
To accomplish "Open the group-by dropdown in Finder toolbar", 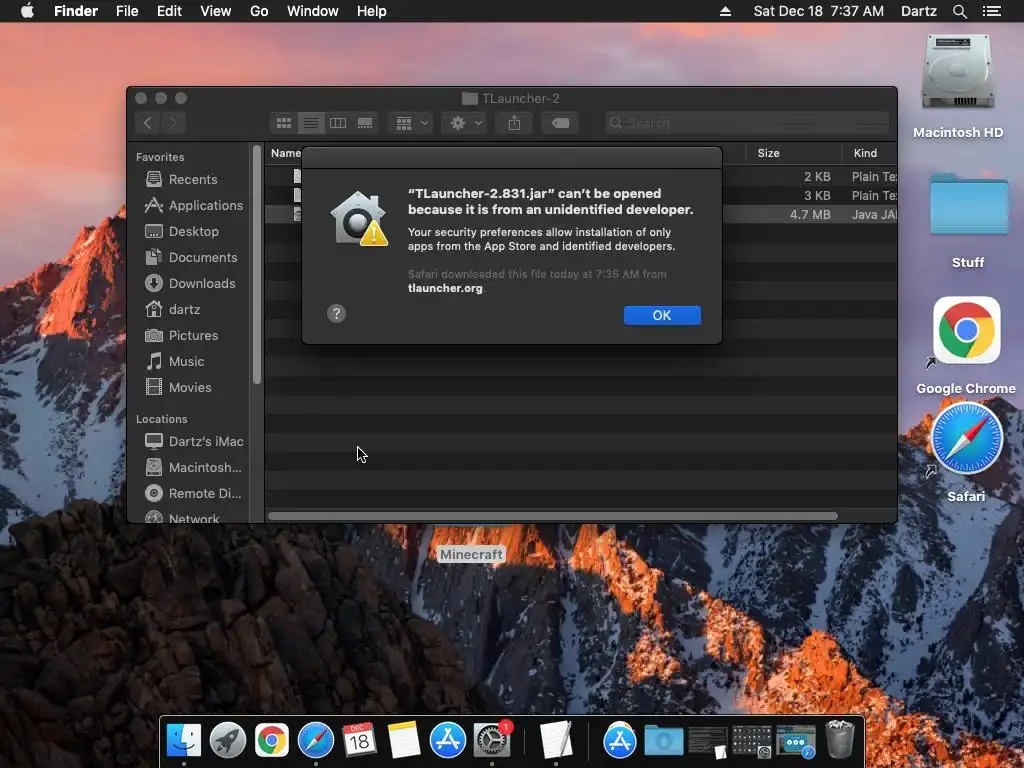I will point(411,123).
